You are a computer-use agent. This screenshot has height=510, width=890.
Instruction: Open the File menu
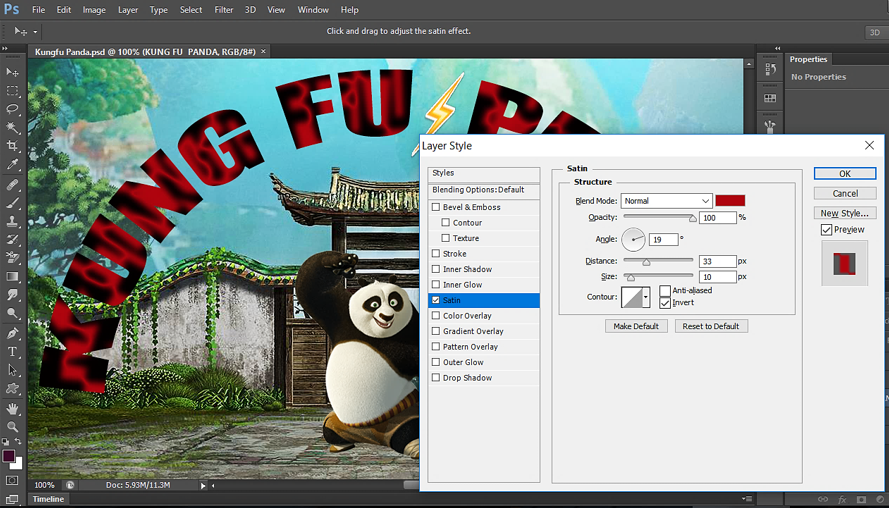click(39, 10)
